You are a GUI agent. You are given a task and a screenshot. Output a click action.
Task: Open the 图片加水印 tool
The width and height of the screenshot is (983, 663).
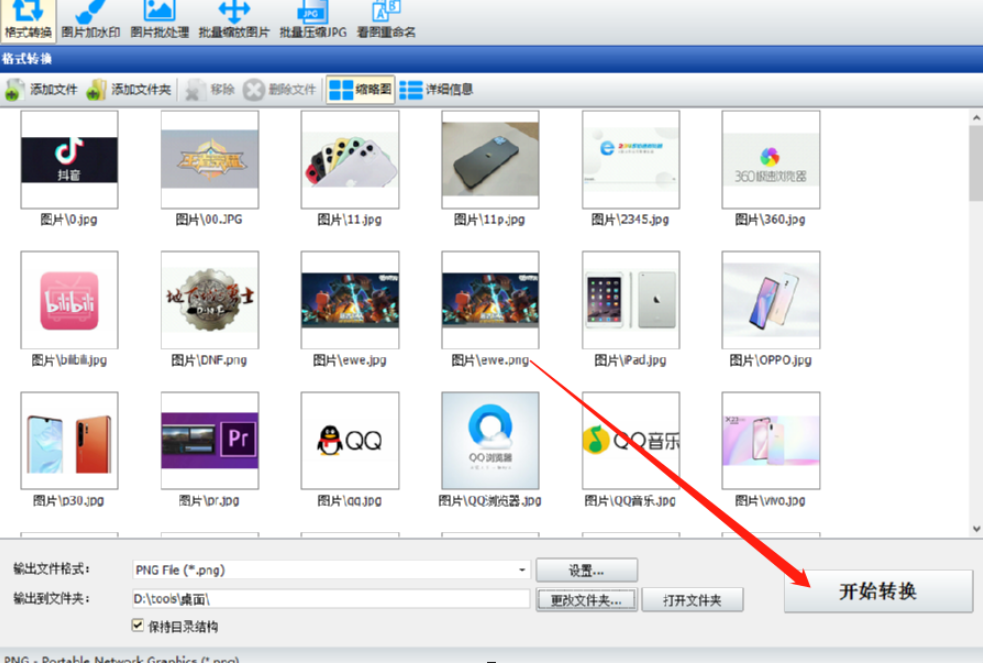click(x=90, y=18)
